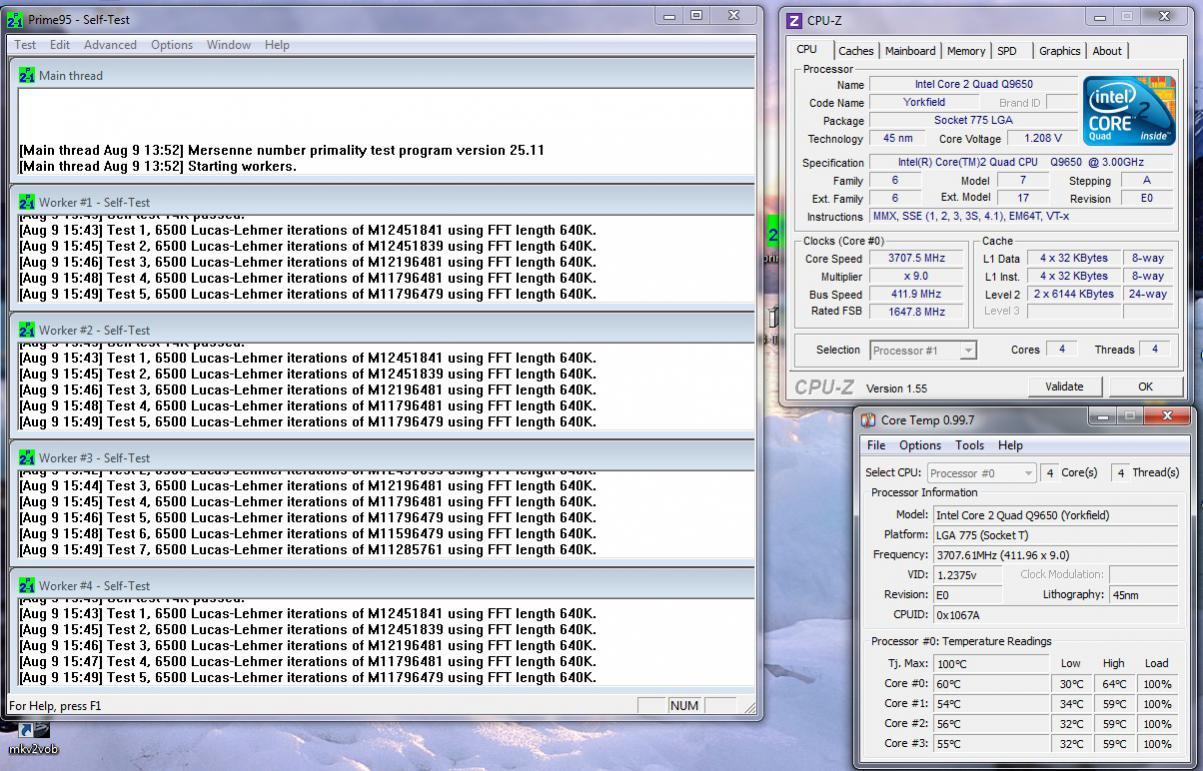Click the Core Speed value 3707.5 MHz
The height and width of the screenshot is (771, 1203).
(x=917, y=258)
